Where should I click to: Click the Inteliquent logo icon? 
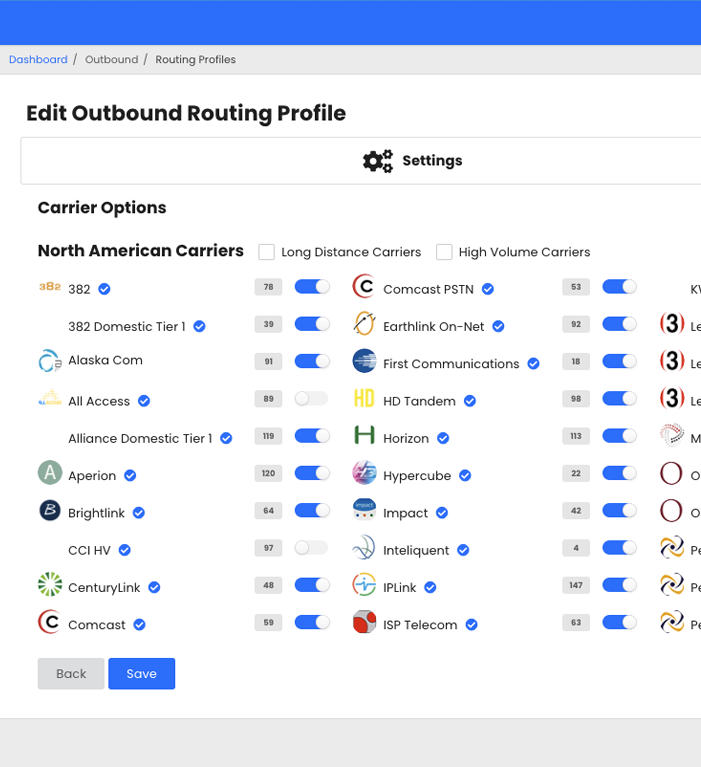364,547
